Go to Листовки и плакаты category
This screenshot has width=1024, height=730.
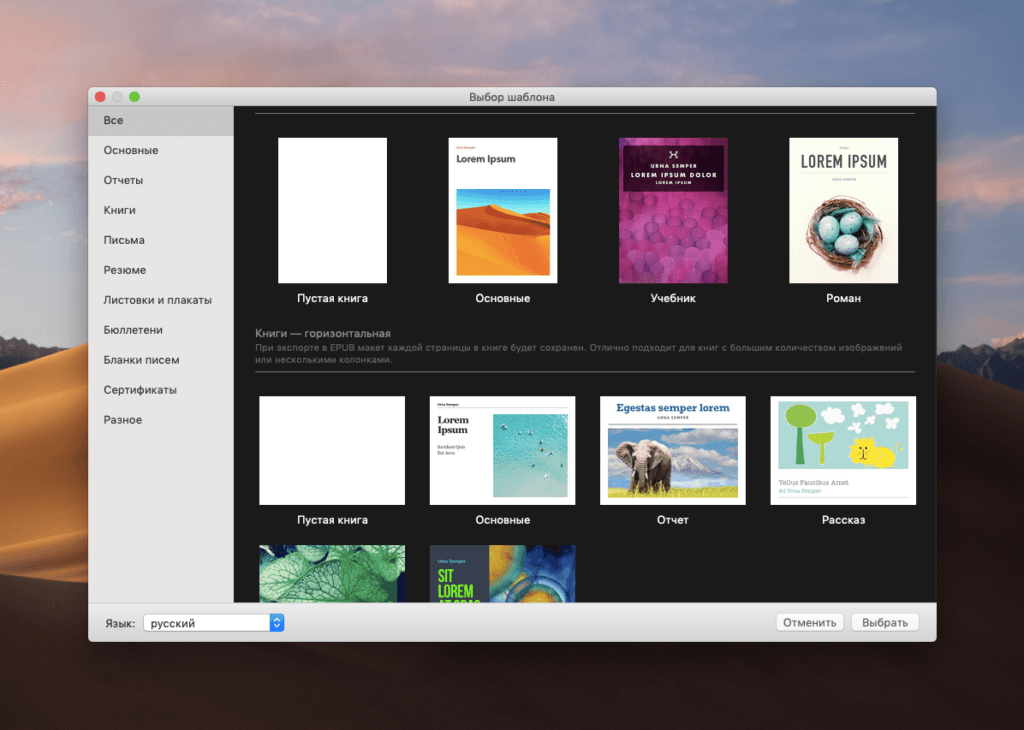pyautogui.click(x=157, y=300)
